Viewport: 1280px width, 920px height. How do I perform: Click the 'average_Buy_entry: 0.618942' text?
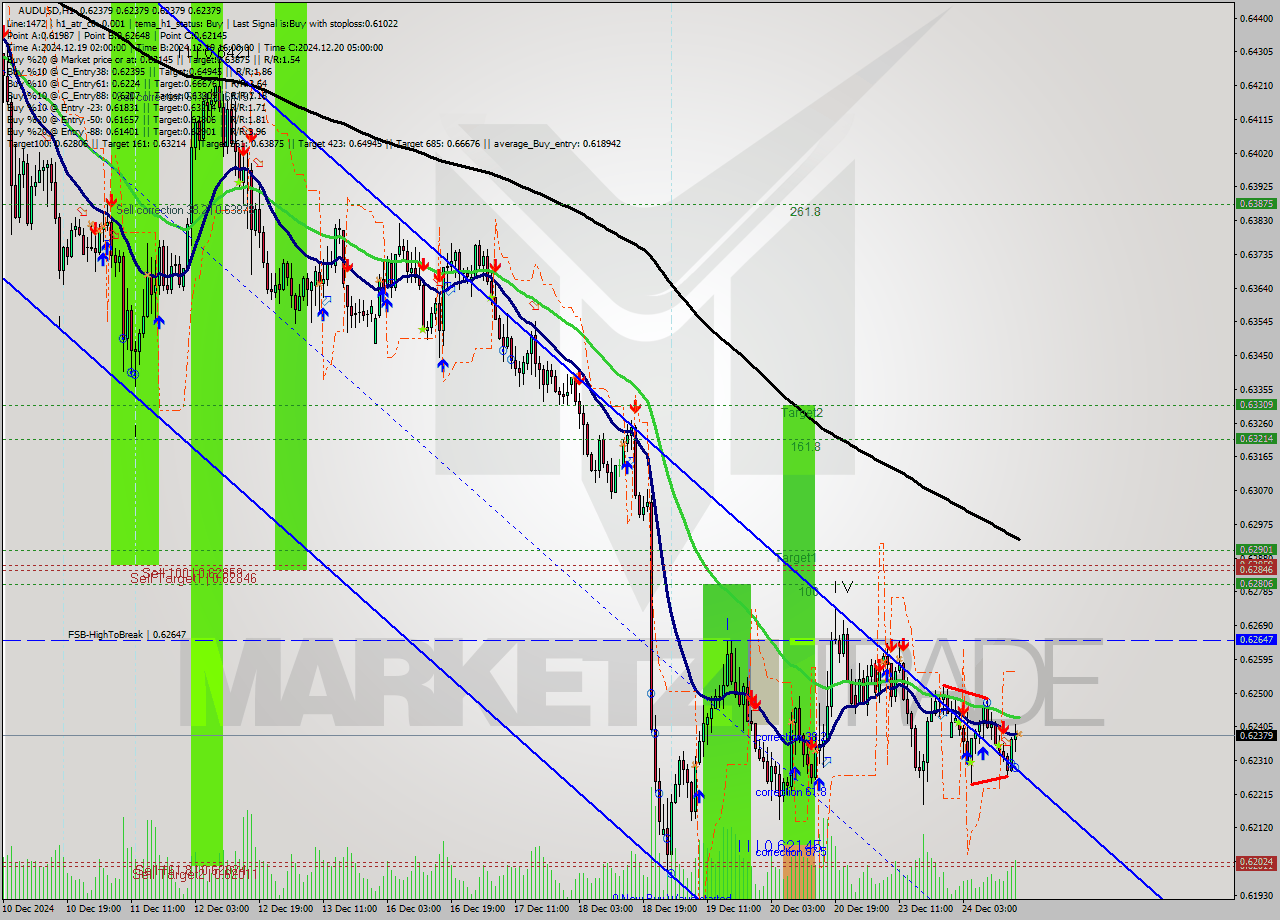coord(556,143)
